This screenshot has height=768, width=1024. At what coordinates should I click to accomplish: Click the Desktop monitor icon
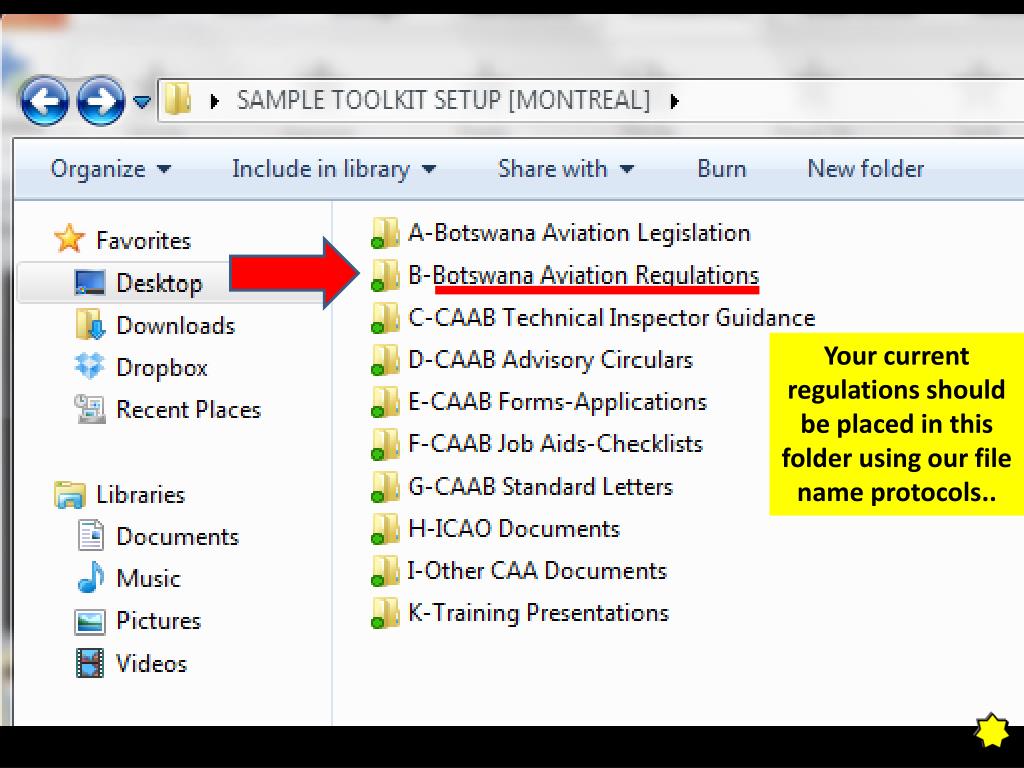(90, 283)
